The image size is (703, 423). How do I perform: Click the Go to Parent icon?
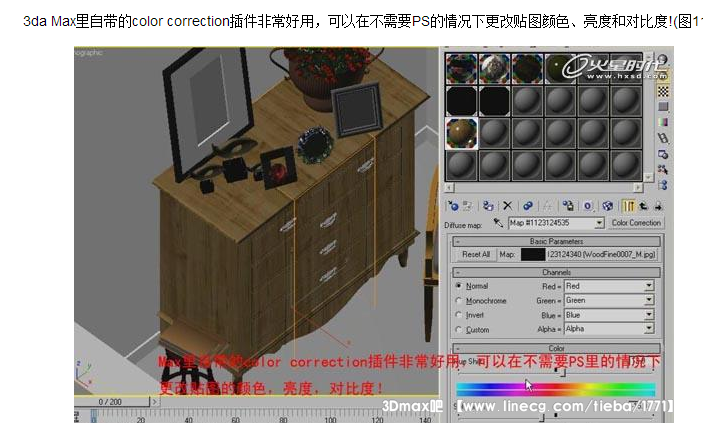[x=643, y=206]
